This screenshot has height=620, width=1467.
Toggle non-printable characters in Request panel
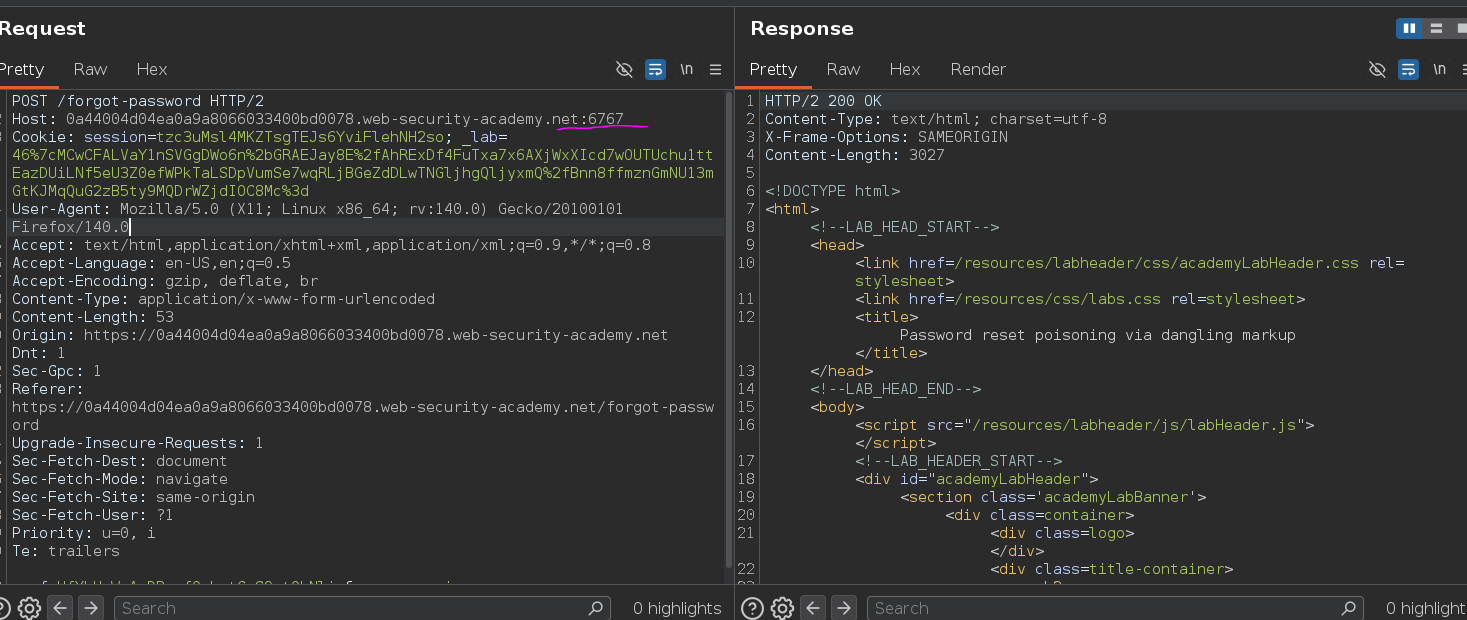(x=625, y=69)
